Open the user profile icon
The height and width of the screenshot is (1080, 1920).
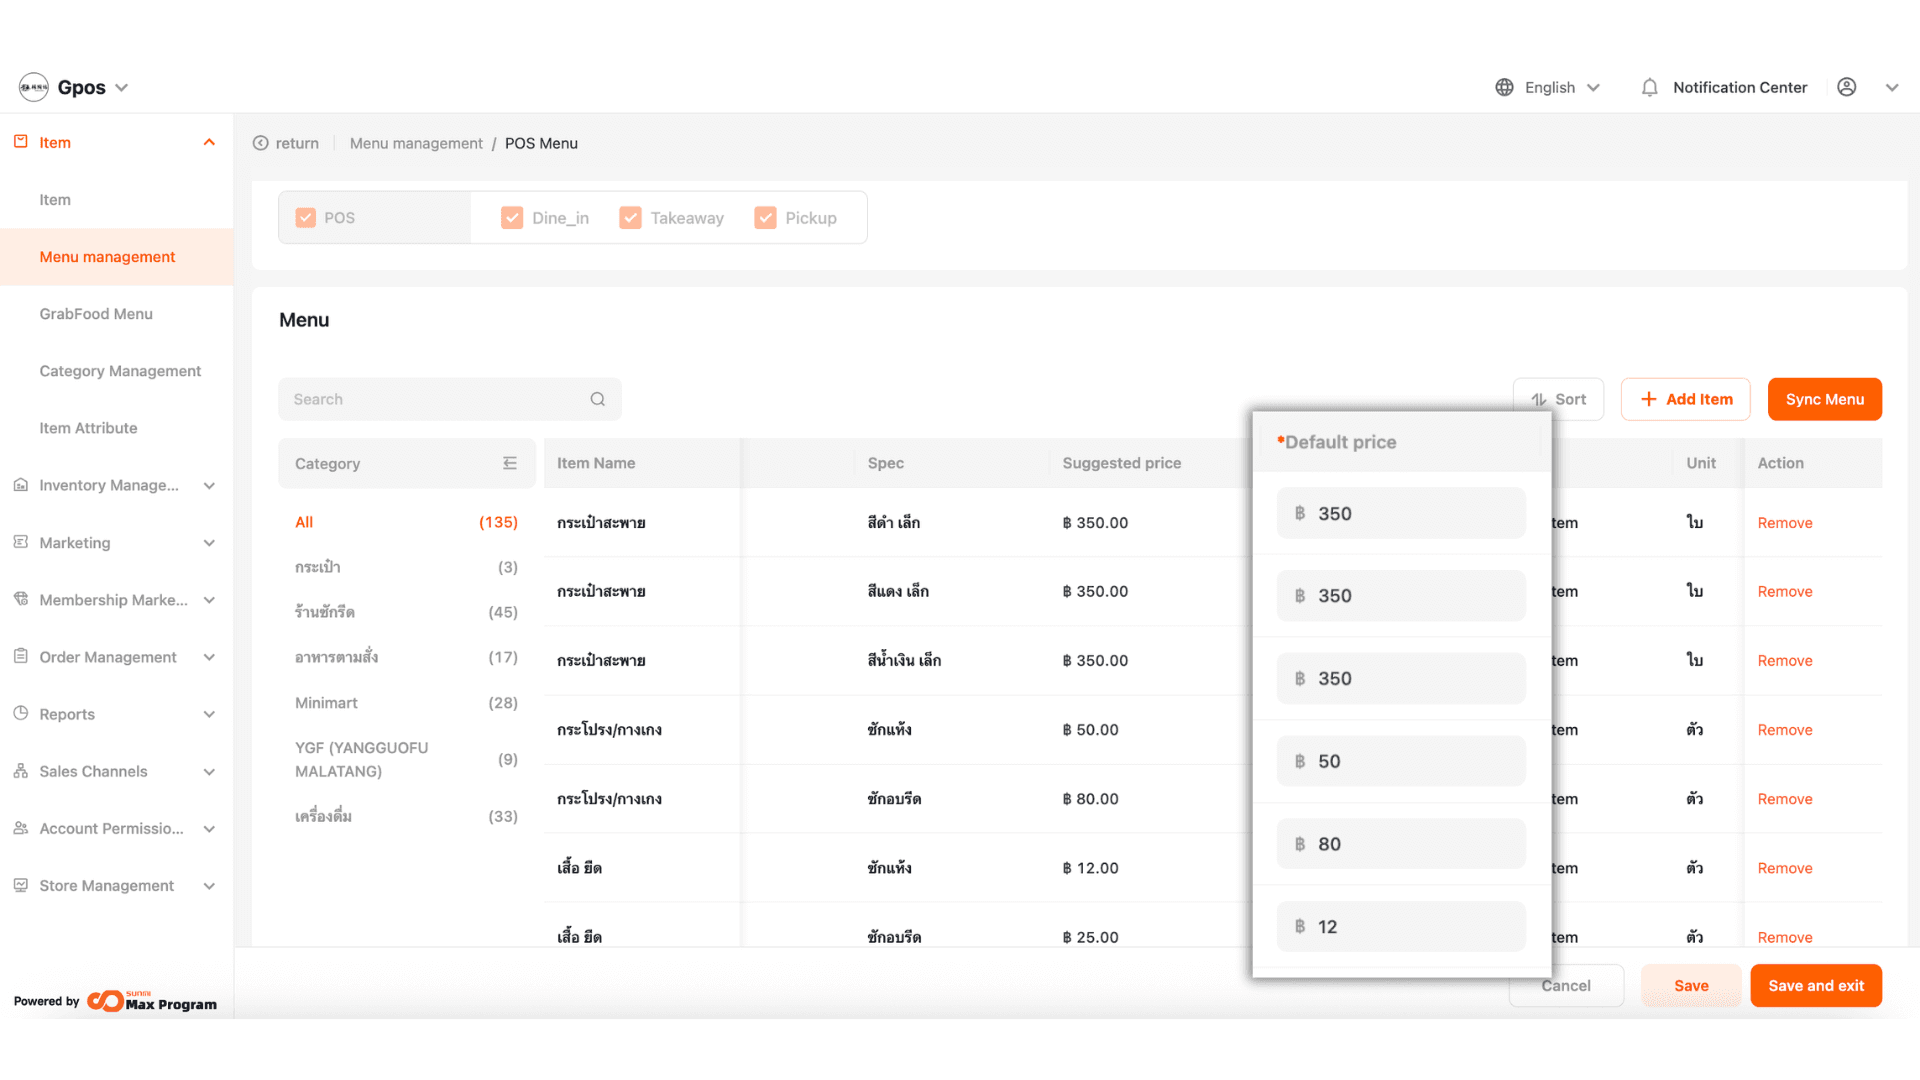coord(1847,88)
